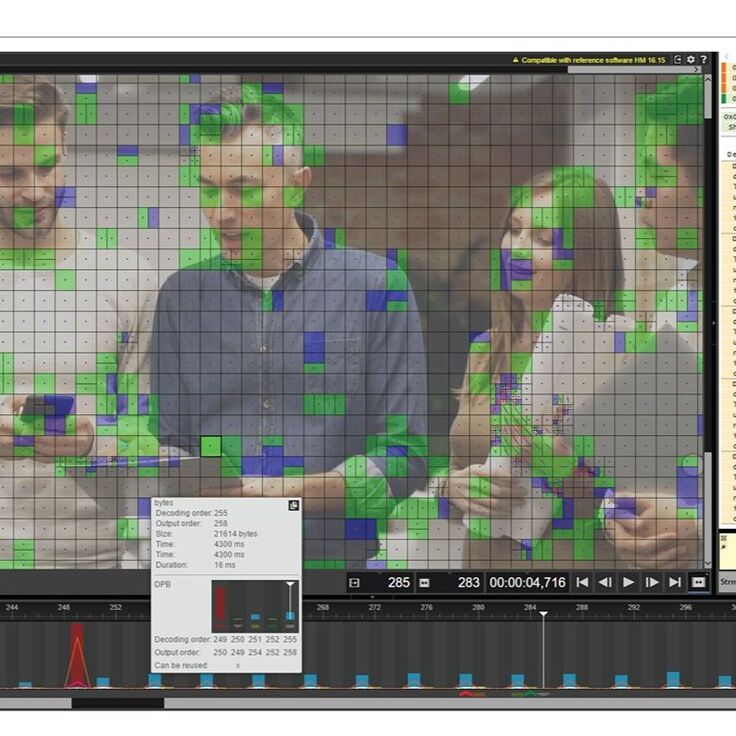Viewport: 736px width, 736px height.
Task: Click the horizontal scrollbar right arrow
Action: point(698,69)
